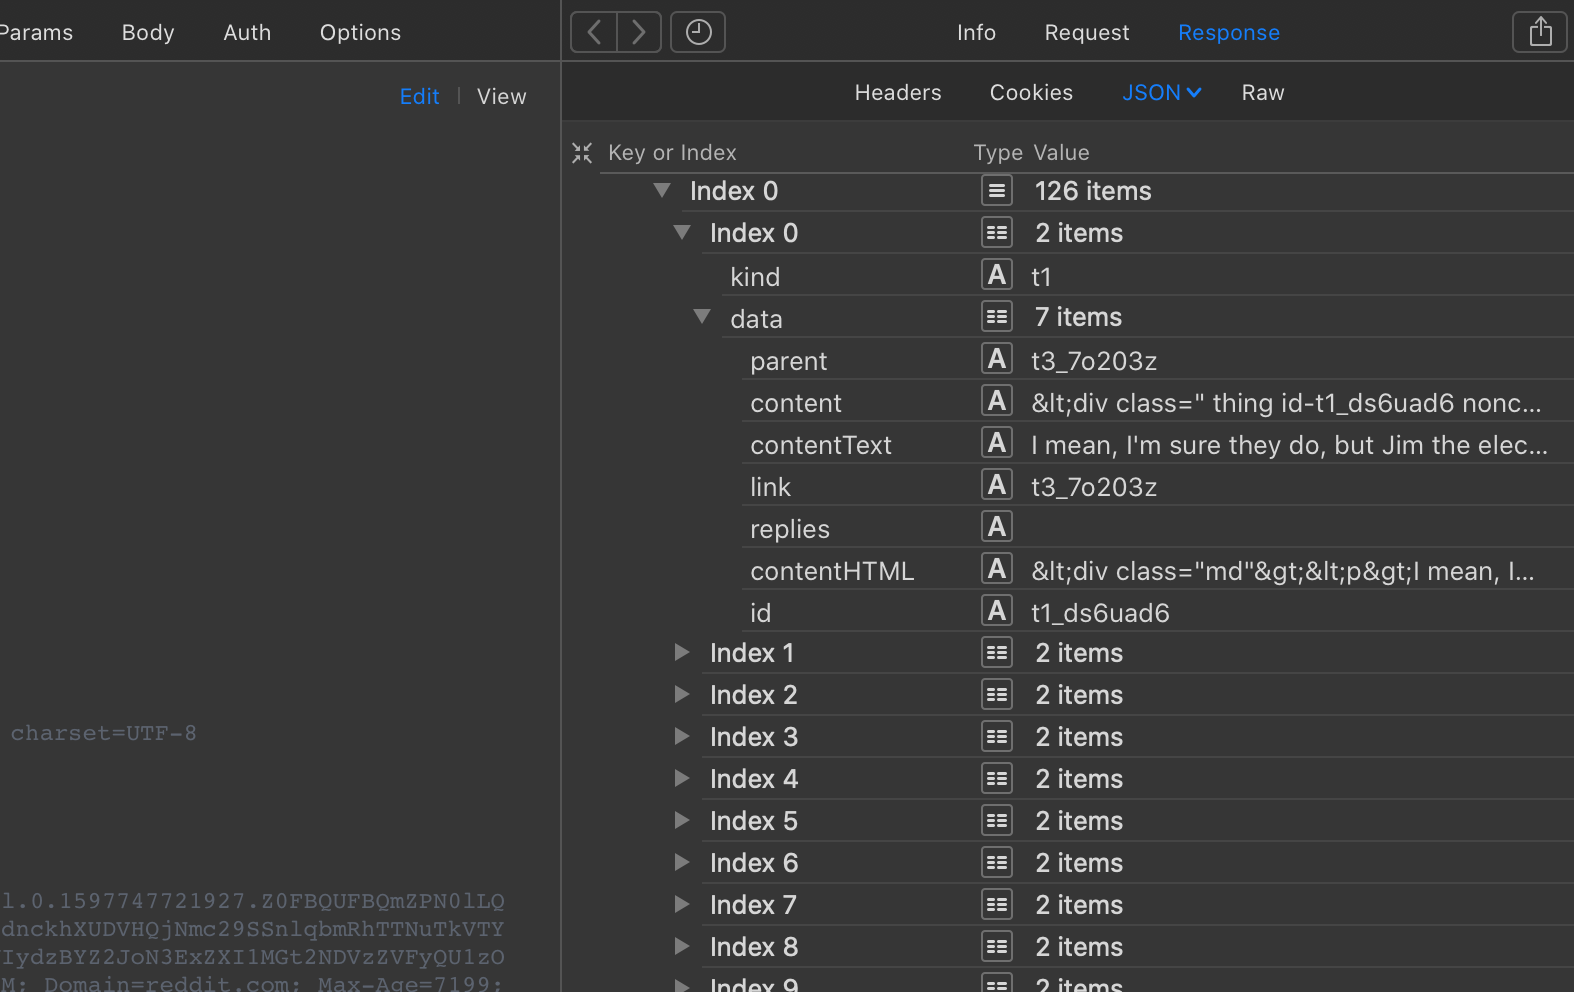1574x992 pixels.
Task: Expand the Index 5 row
Action: coord(682,821)
